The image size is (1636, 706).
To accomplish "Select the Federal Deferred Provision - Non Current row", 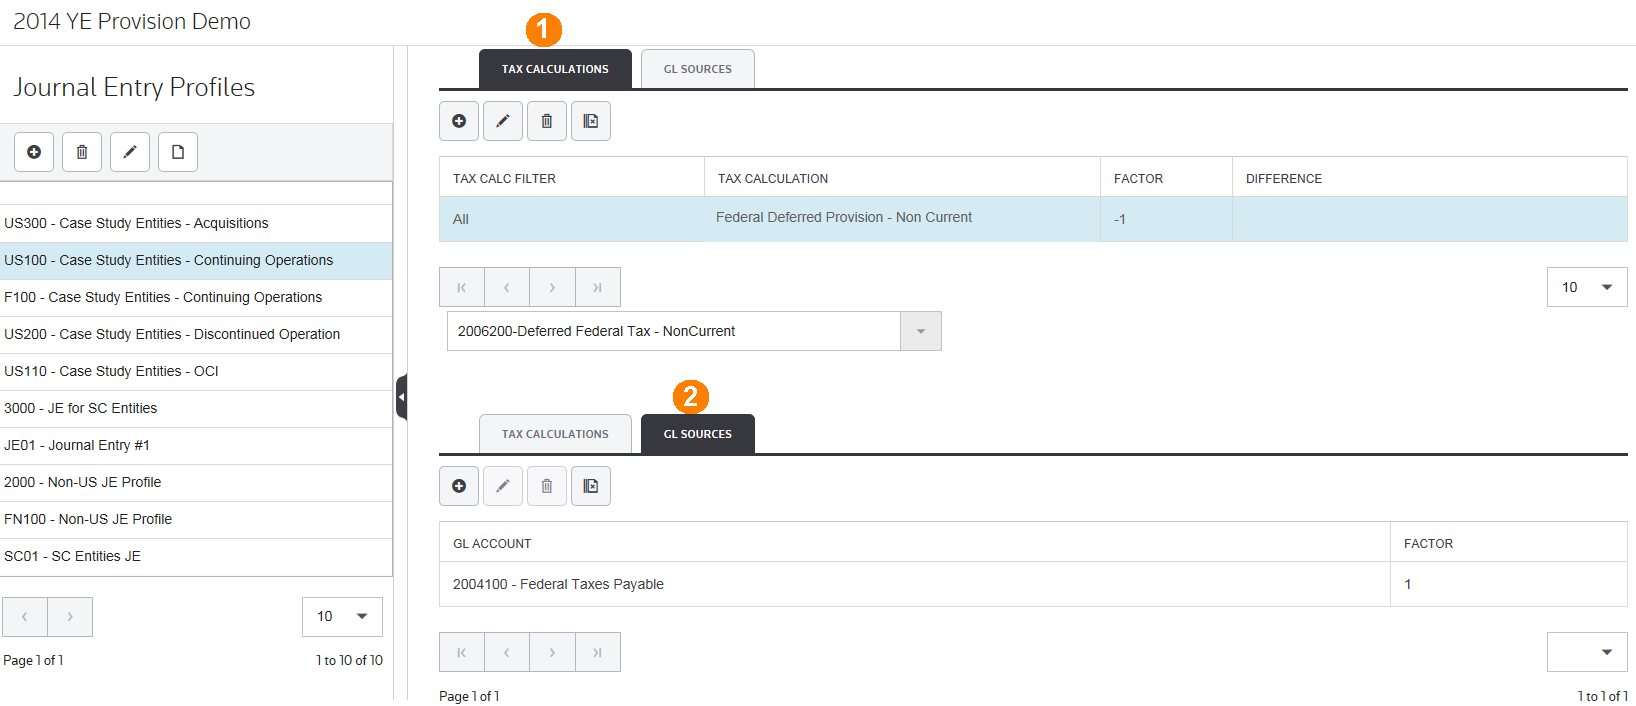I will [x=843, y=218].
